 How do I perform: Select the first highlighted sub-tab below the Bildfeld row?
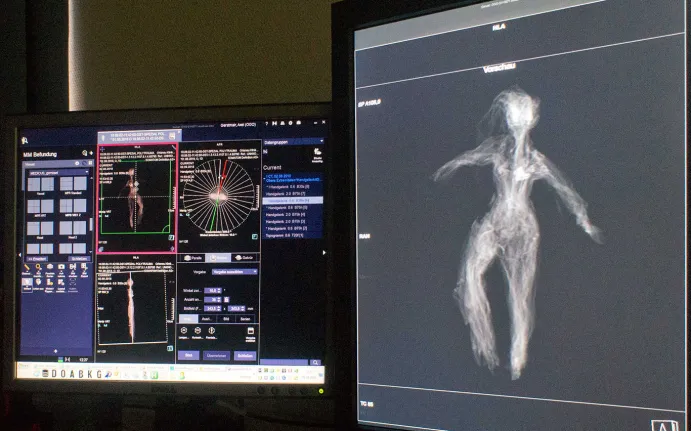(188, 319)
